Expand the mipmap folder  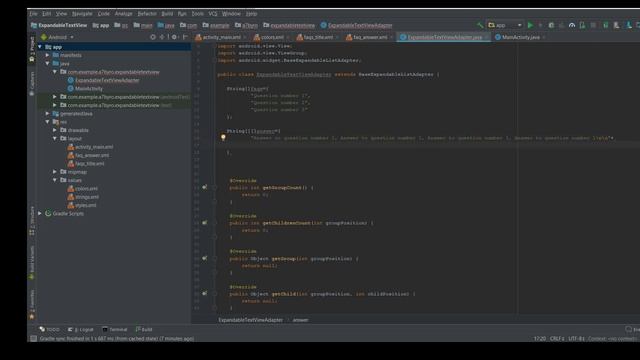click(x=55, y=172)
